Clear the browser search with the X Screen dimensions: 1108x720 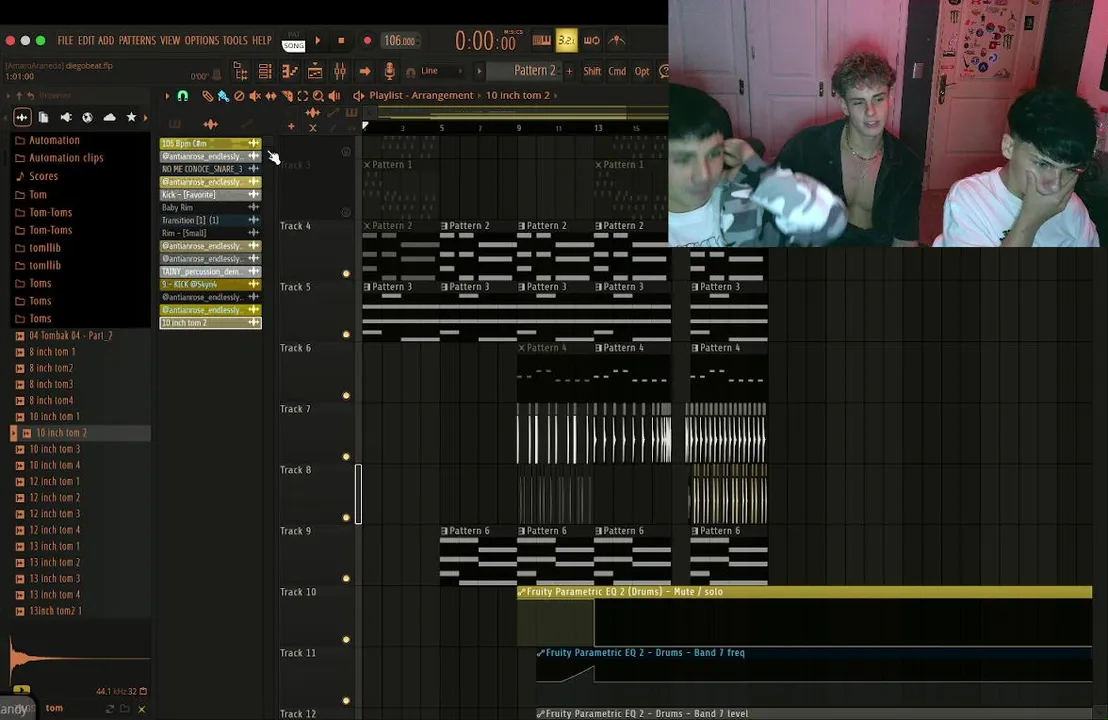pos(141,709)
